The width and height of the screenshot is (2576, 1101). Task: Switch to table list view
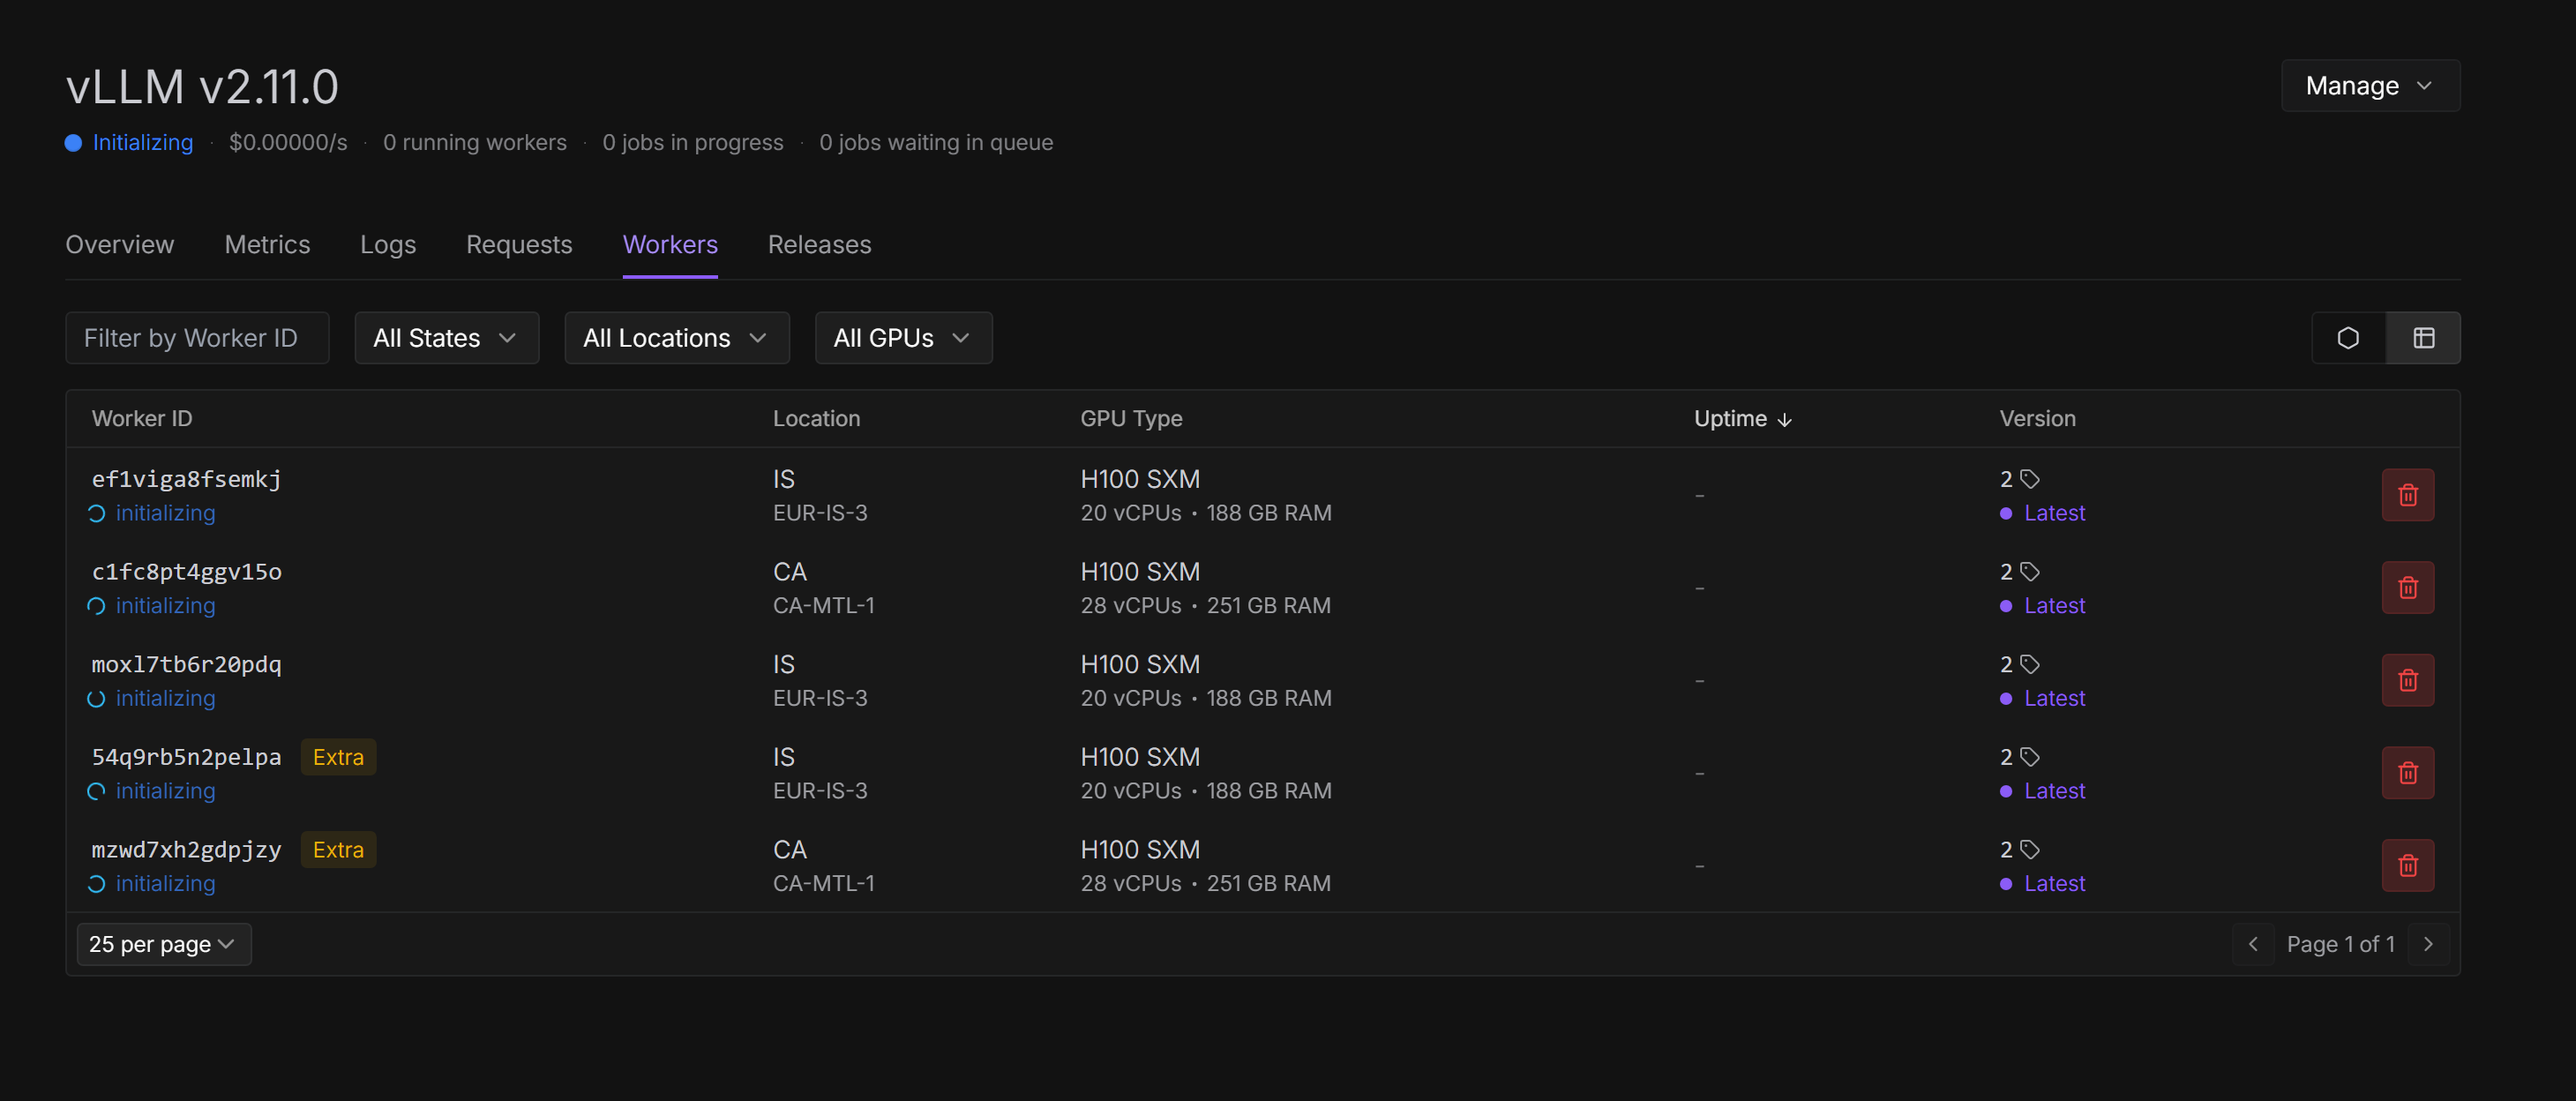pos(2423,338)
